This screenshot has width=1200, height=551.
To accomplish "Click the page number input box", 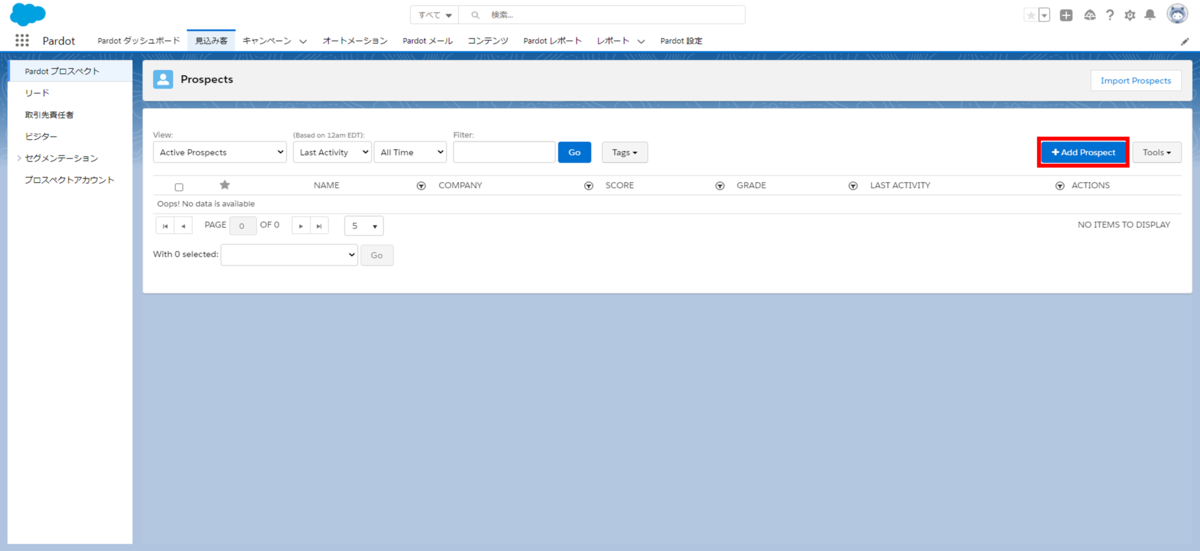I will click(x=243, y=226).
